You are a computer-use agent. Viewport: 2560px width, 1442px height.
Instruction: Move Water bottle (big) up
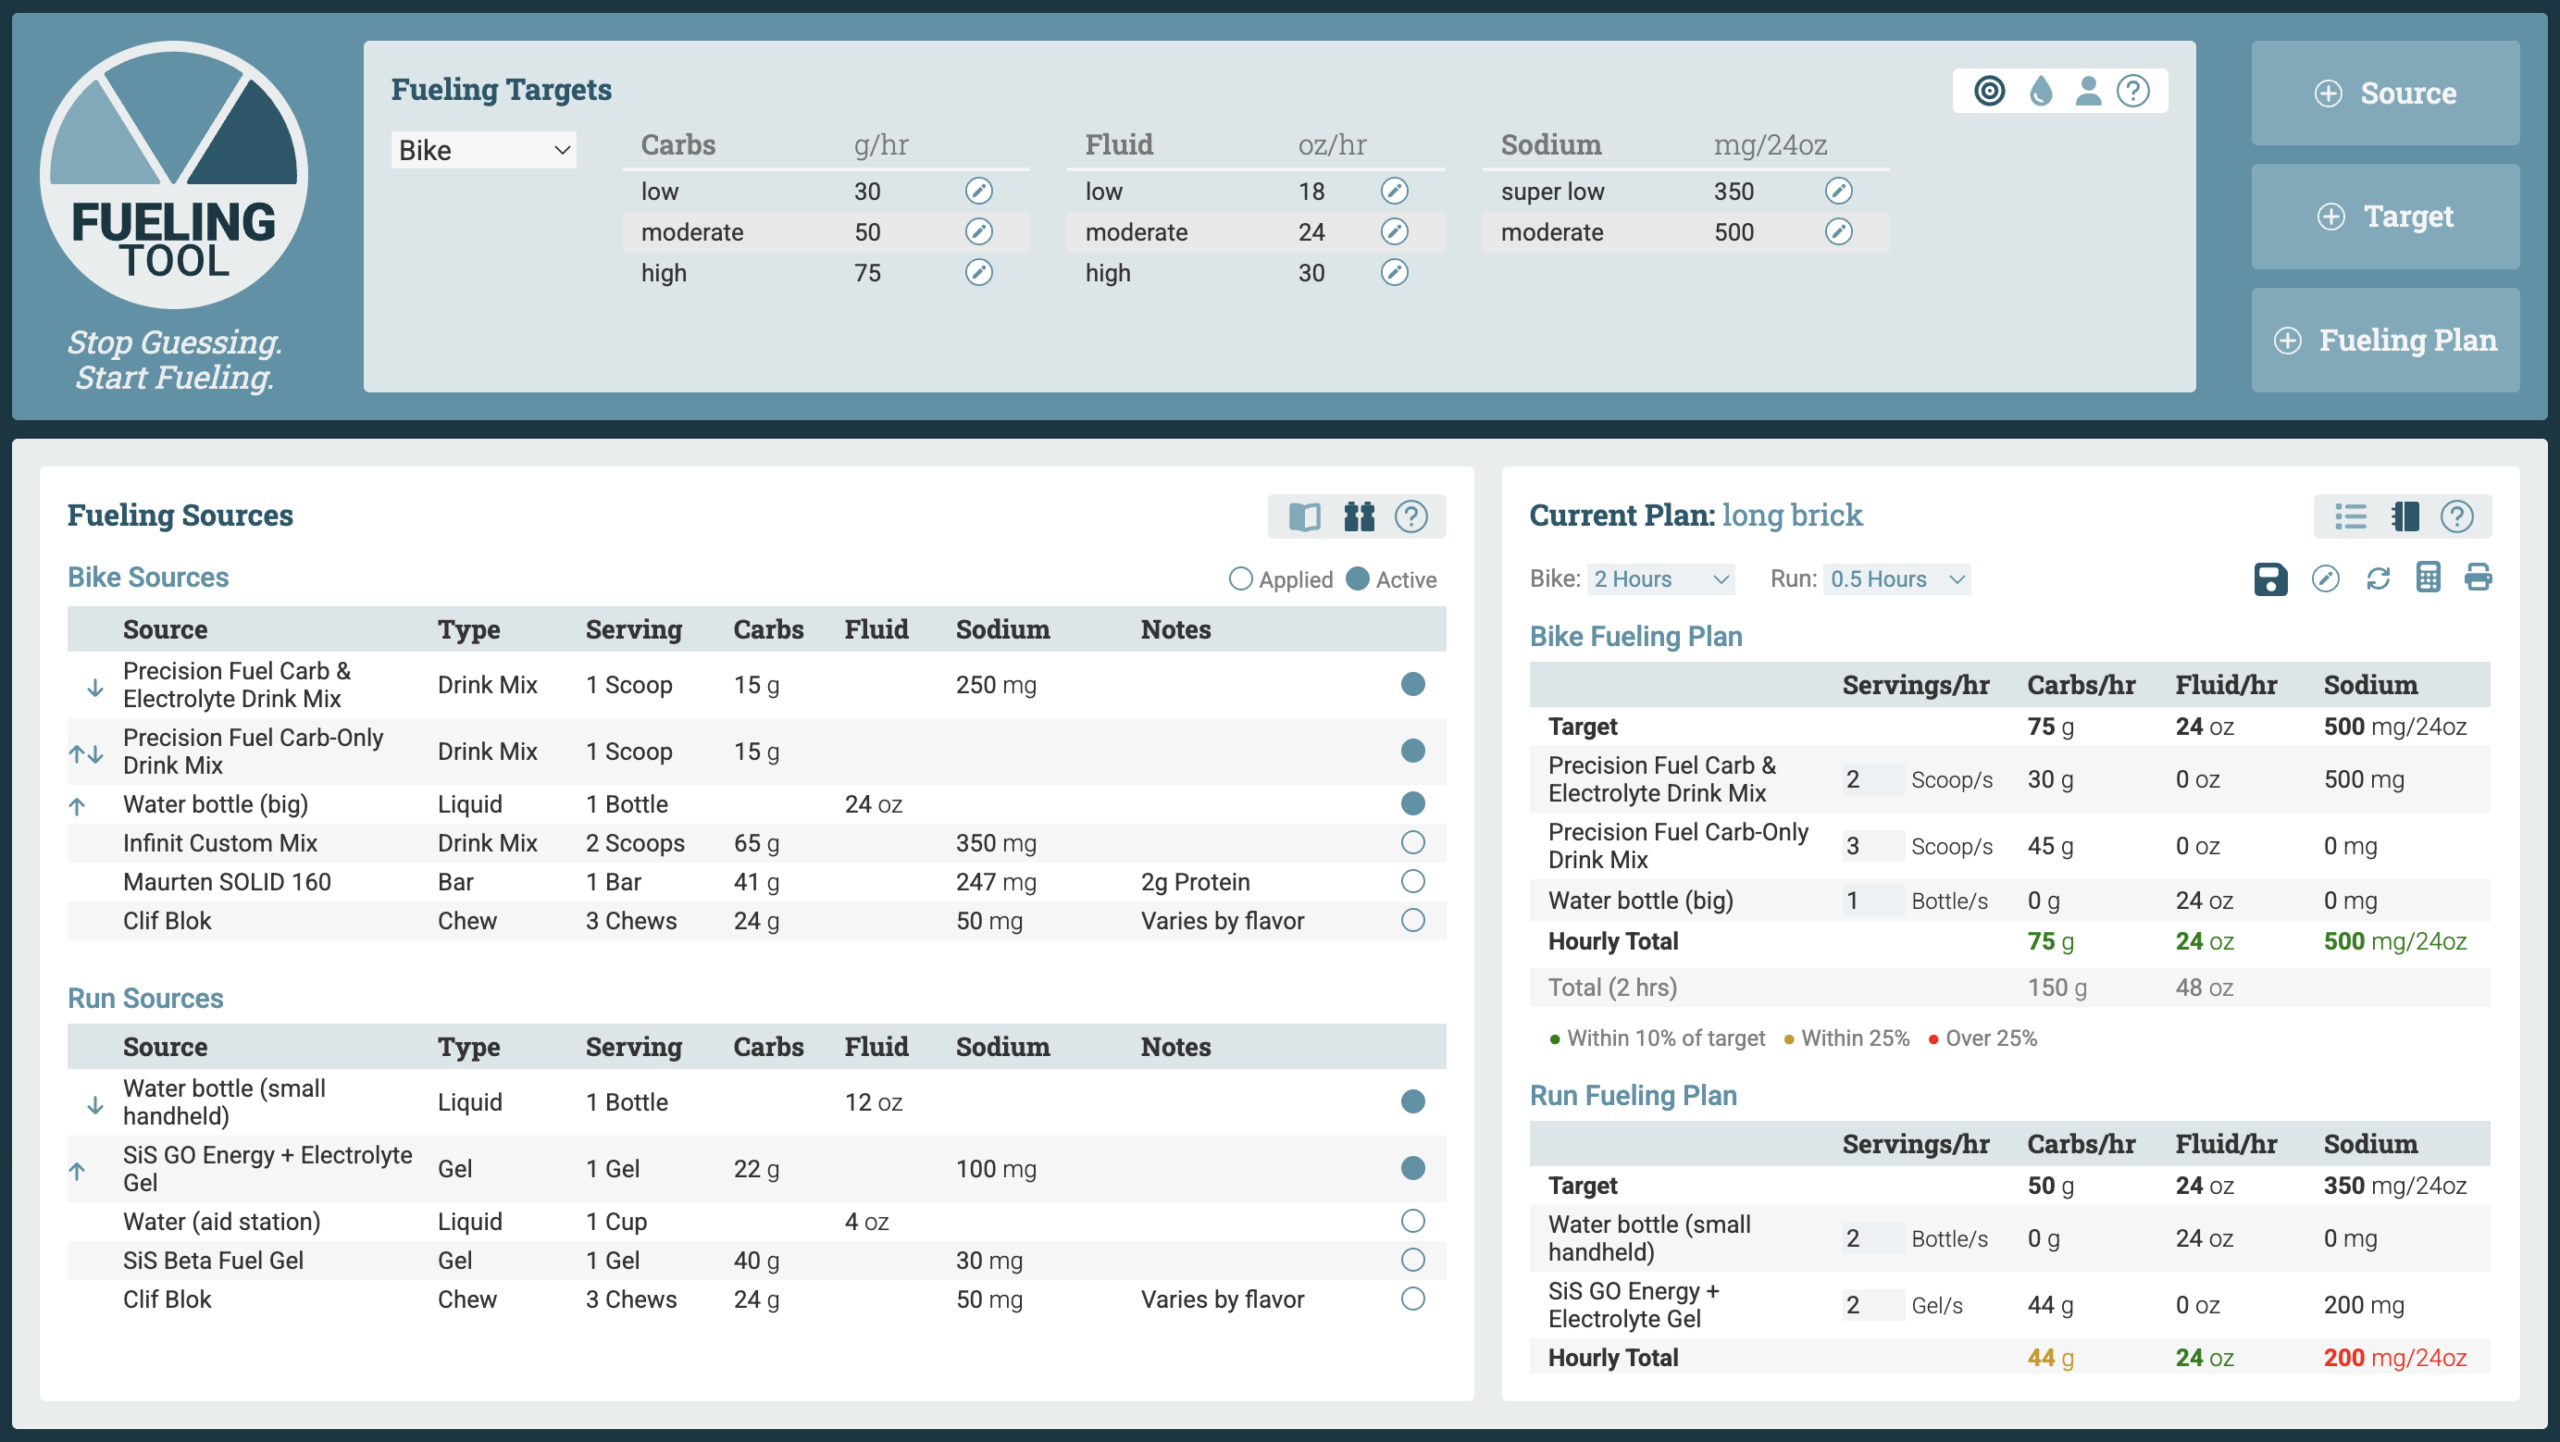(77, 806)
